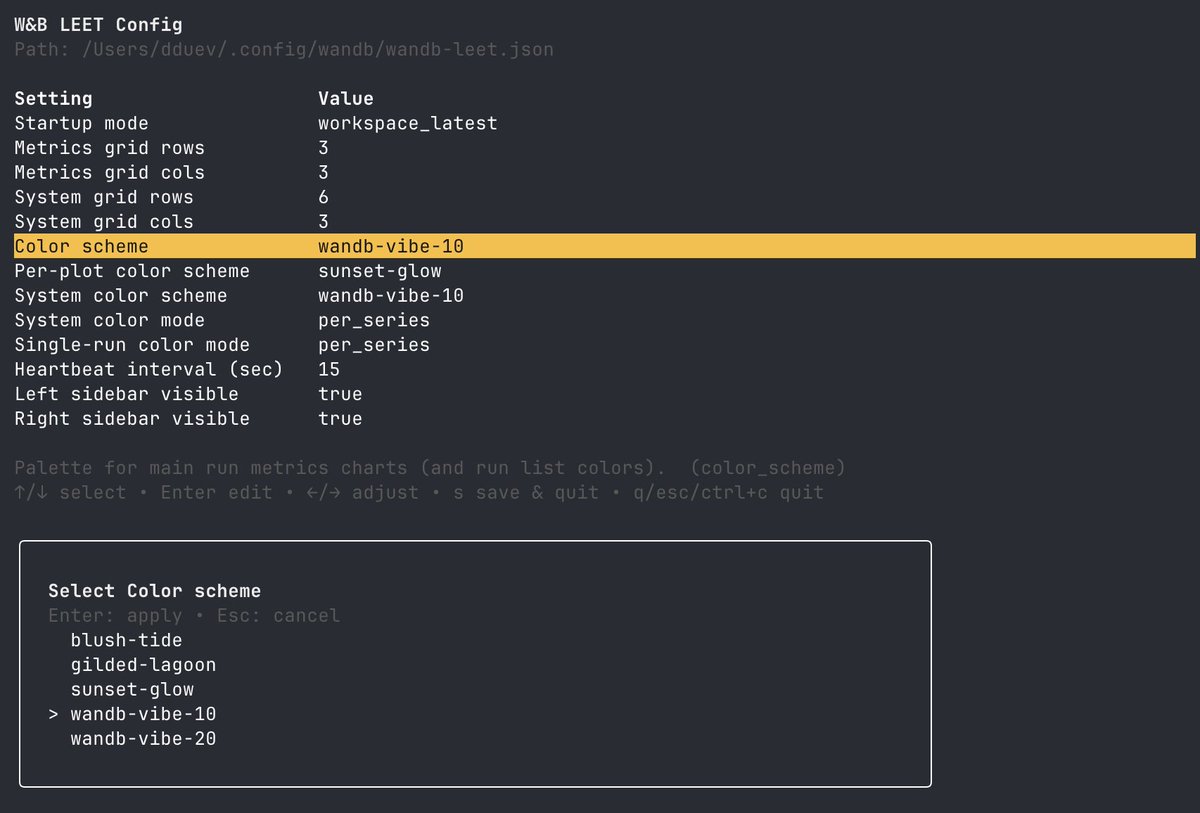Click the 'Esc: cancel' hint in popup

(278, 616)
